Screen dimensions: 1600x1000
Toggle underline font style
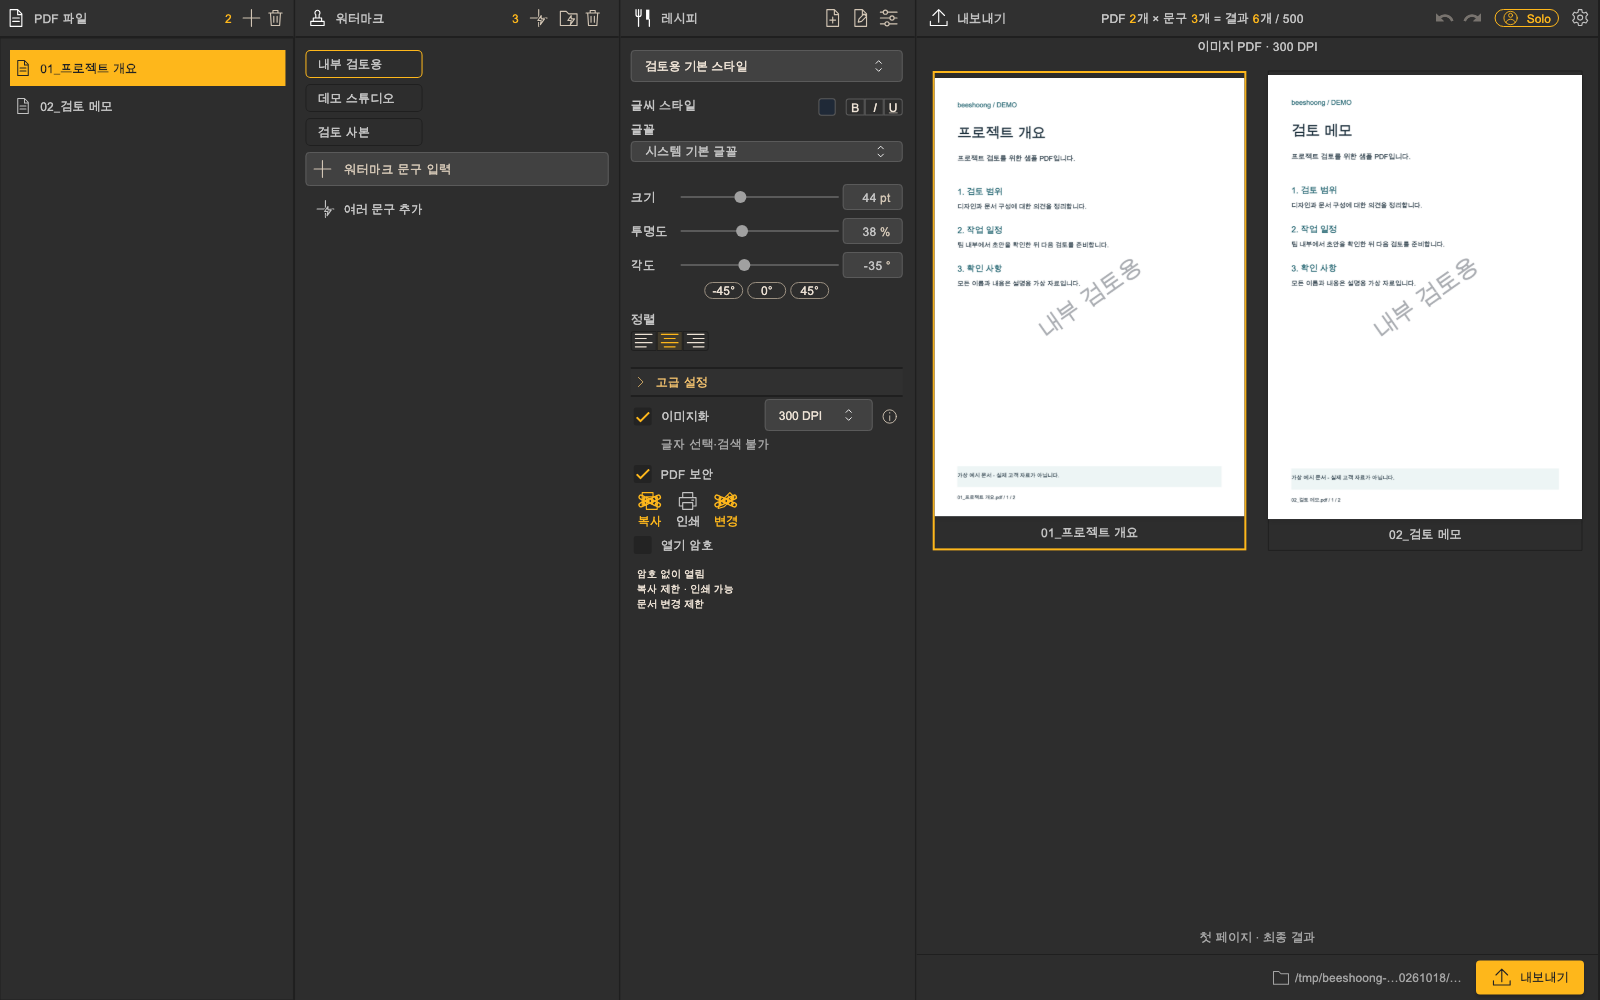[x=893, y=107]
